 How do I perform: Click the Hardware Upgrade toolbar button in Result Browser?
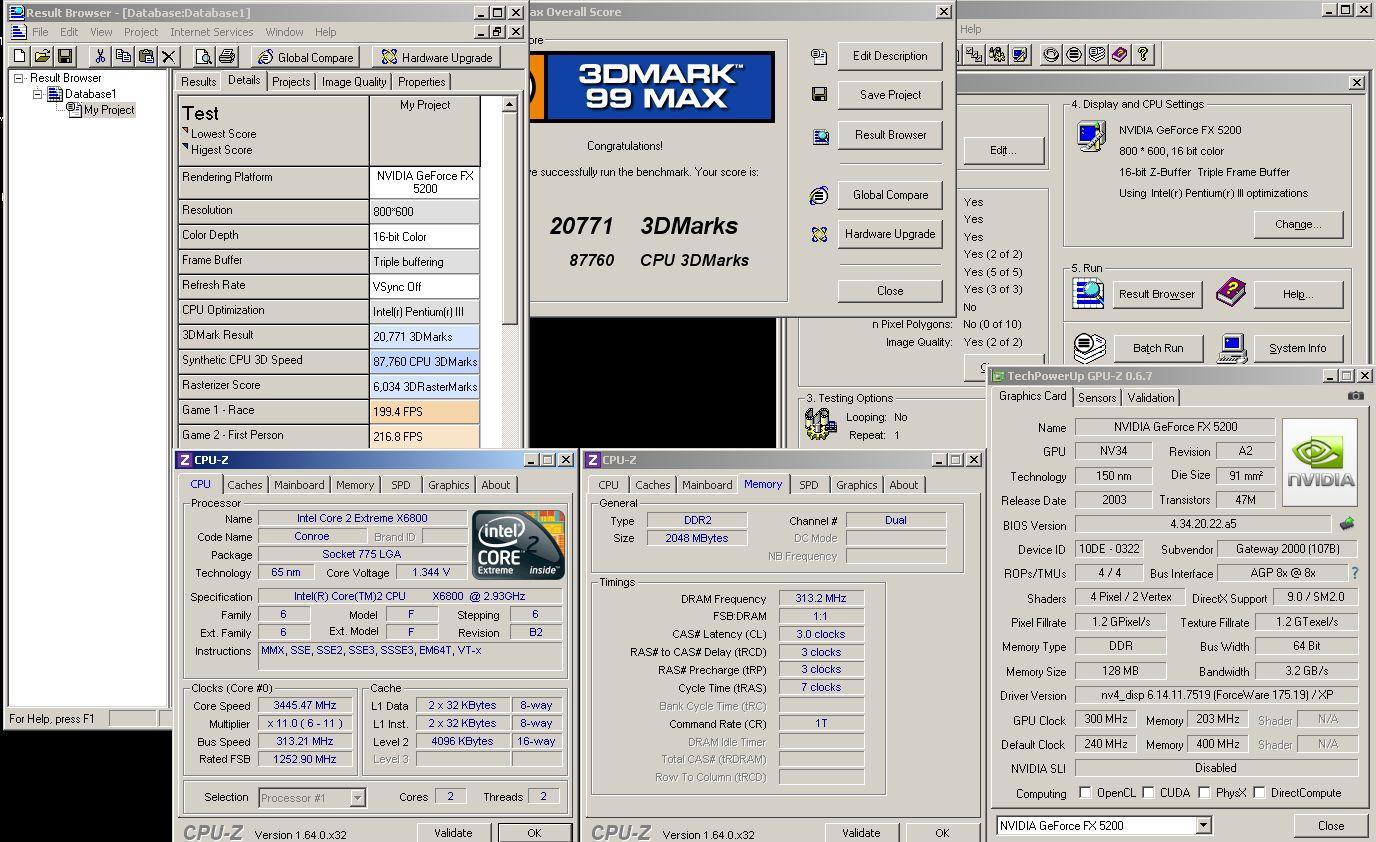(436, 57)
